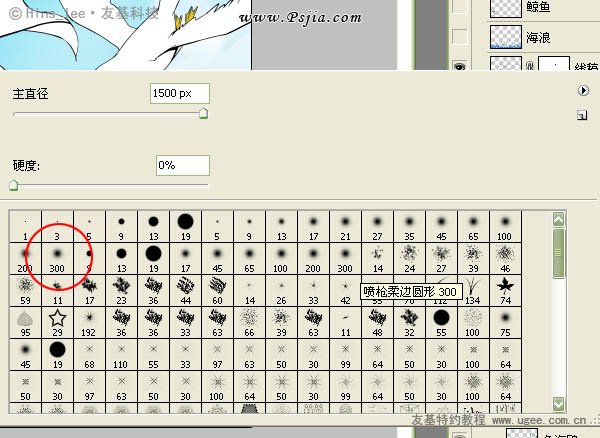Select the maple leaf brush 74
Viewport: 600px width, 438px height.
click(x=505, y=290)
